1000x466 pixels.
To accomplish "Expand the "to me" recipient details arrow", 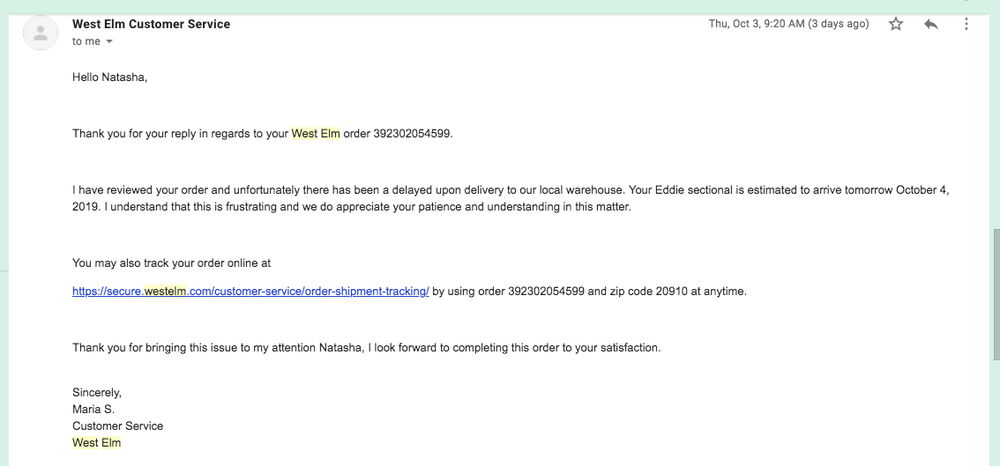I will pyautogui.click(x=109, y=42).
